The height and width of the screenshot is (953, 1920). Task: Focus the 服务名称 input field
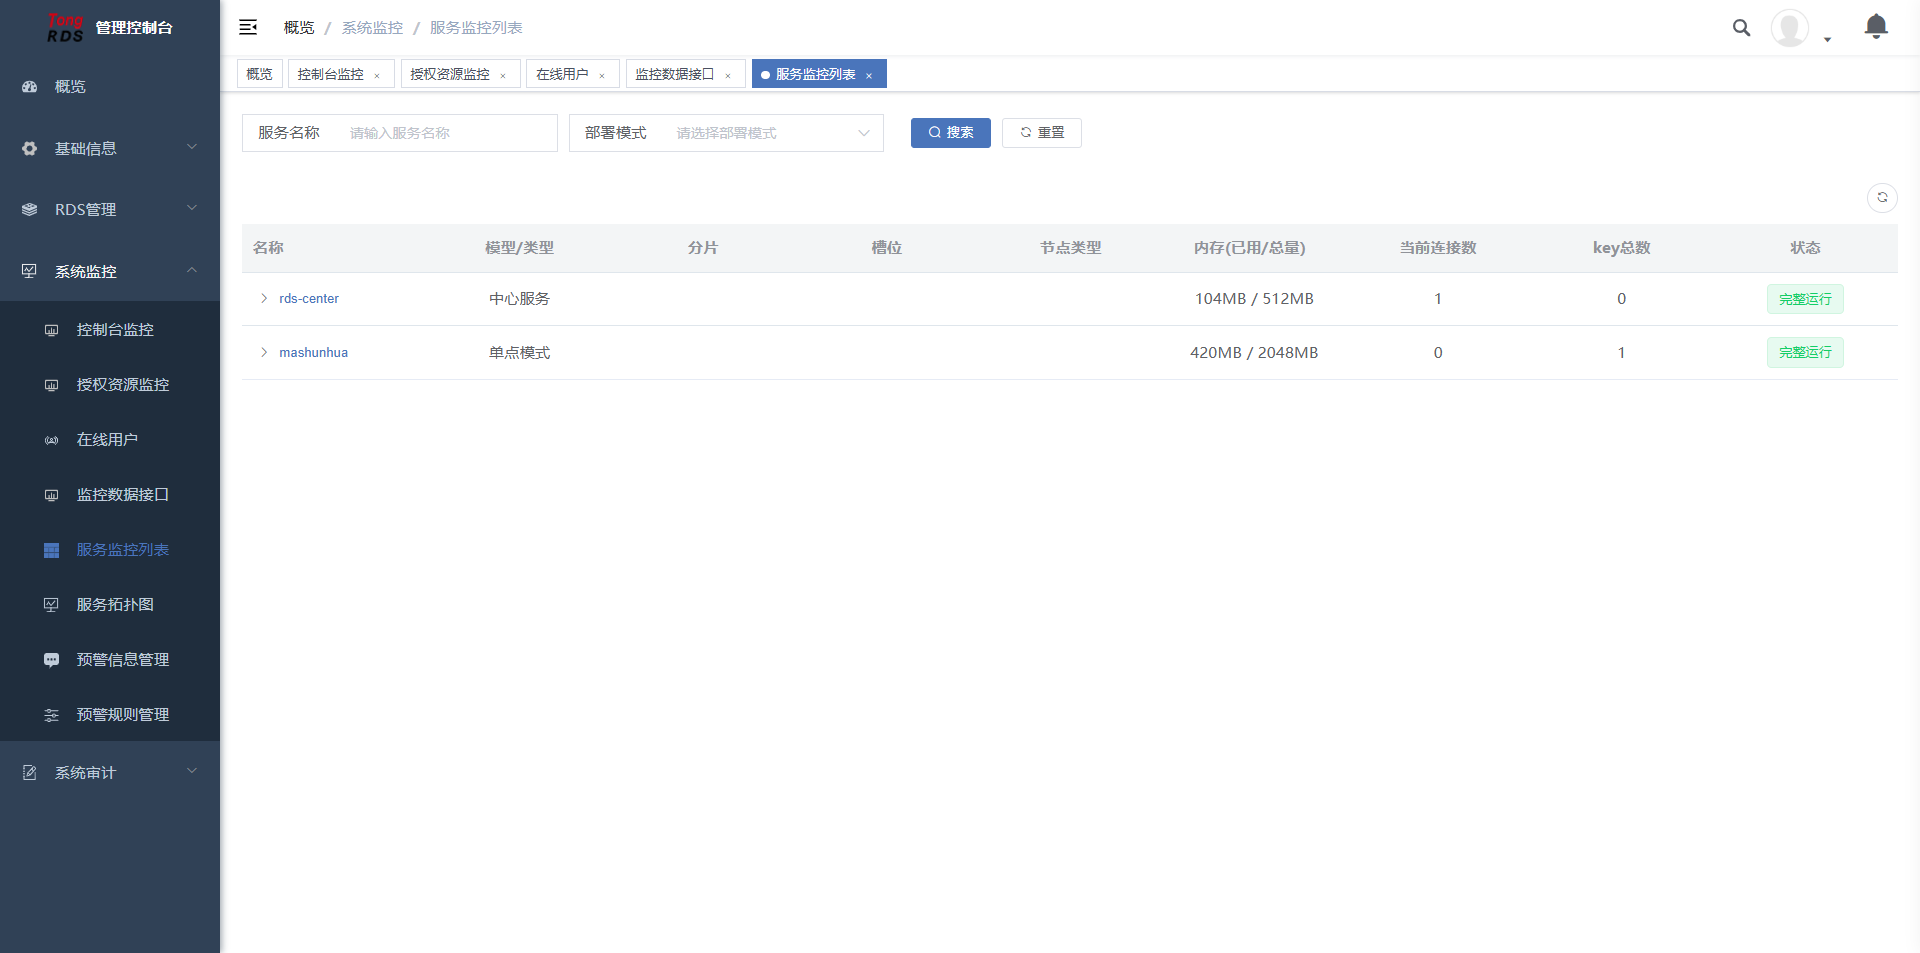(448, 133)
